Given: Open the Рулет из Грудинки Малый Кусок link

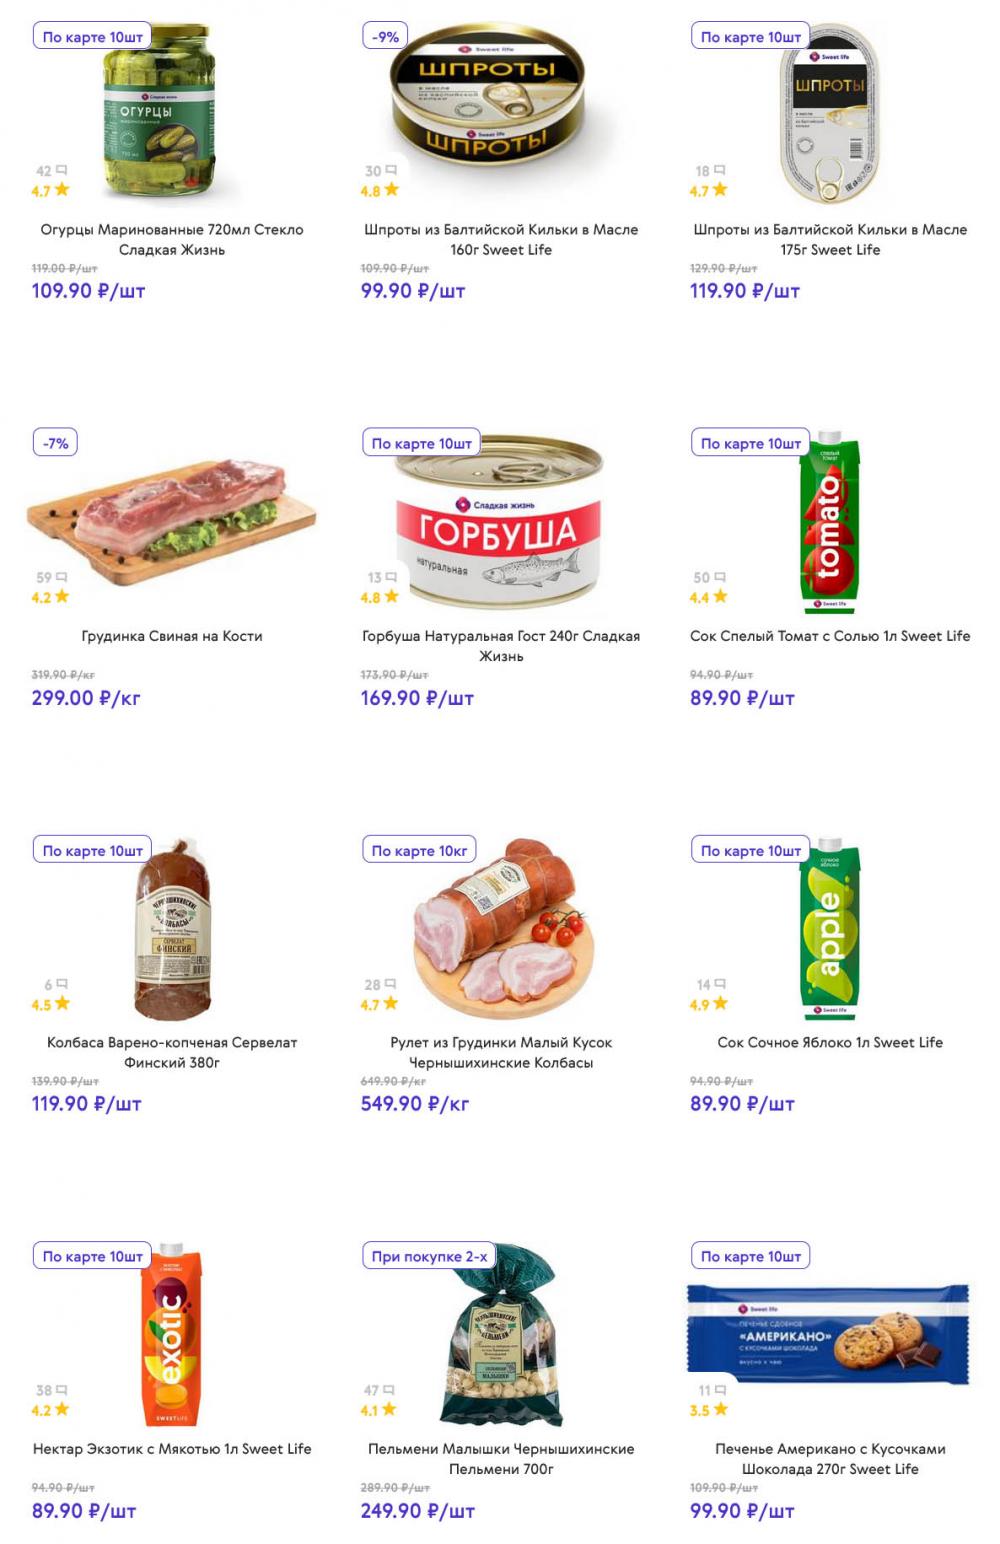Looking at the screenshot, I should (501, 1052).
